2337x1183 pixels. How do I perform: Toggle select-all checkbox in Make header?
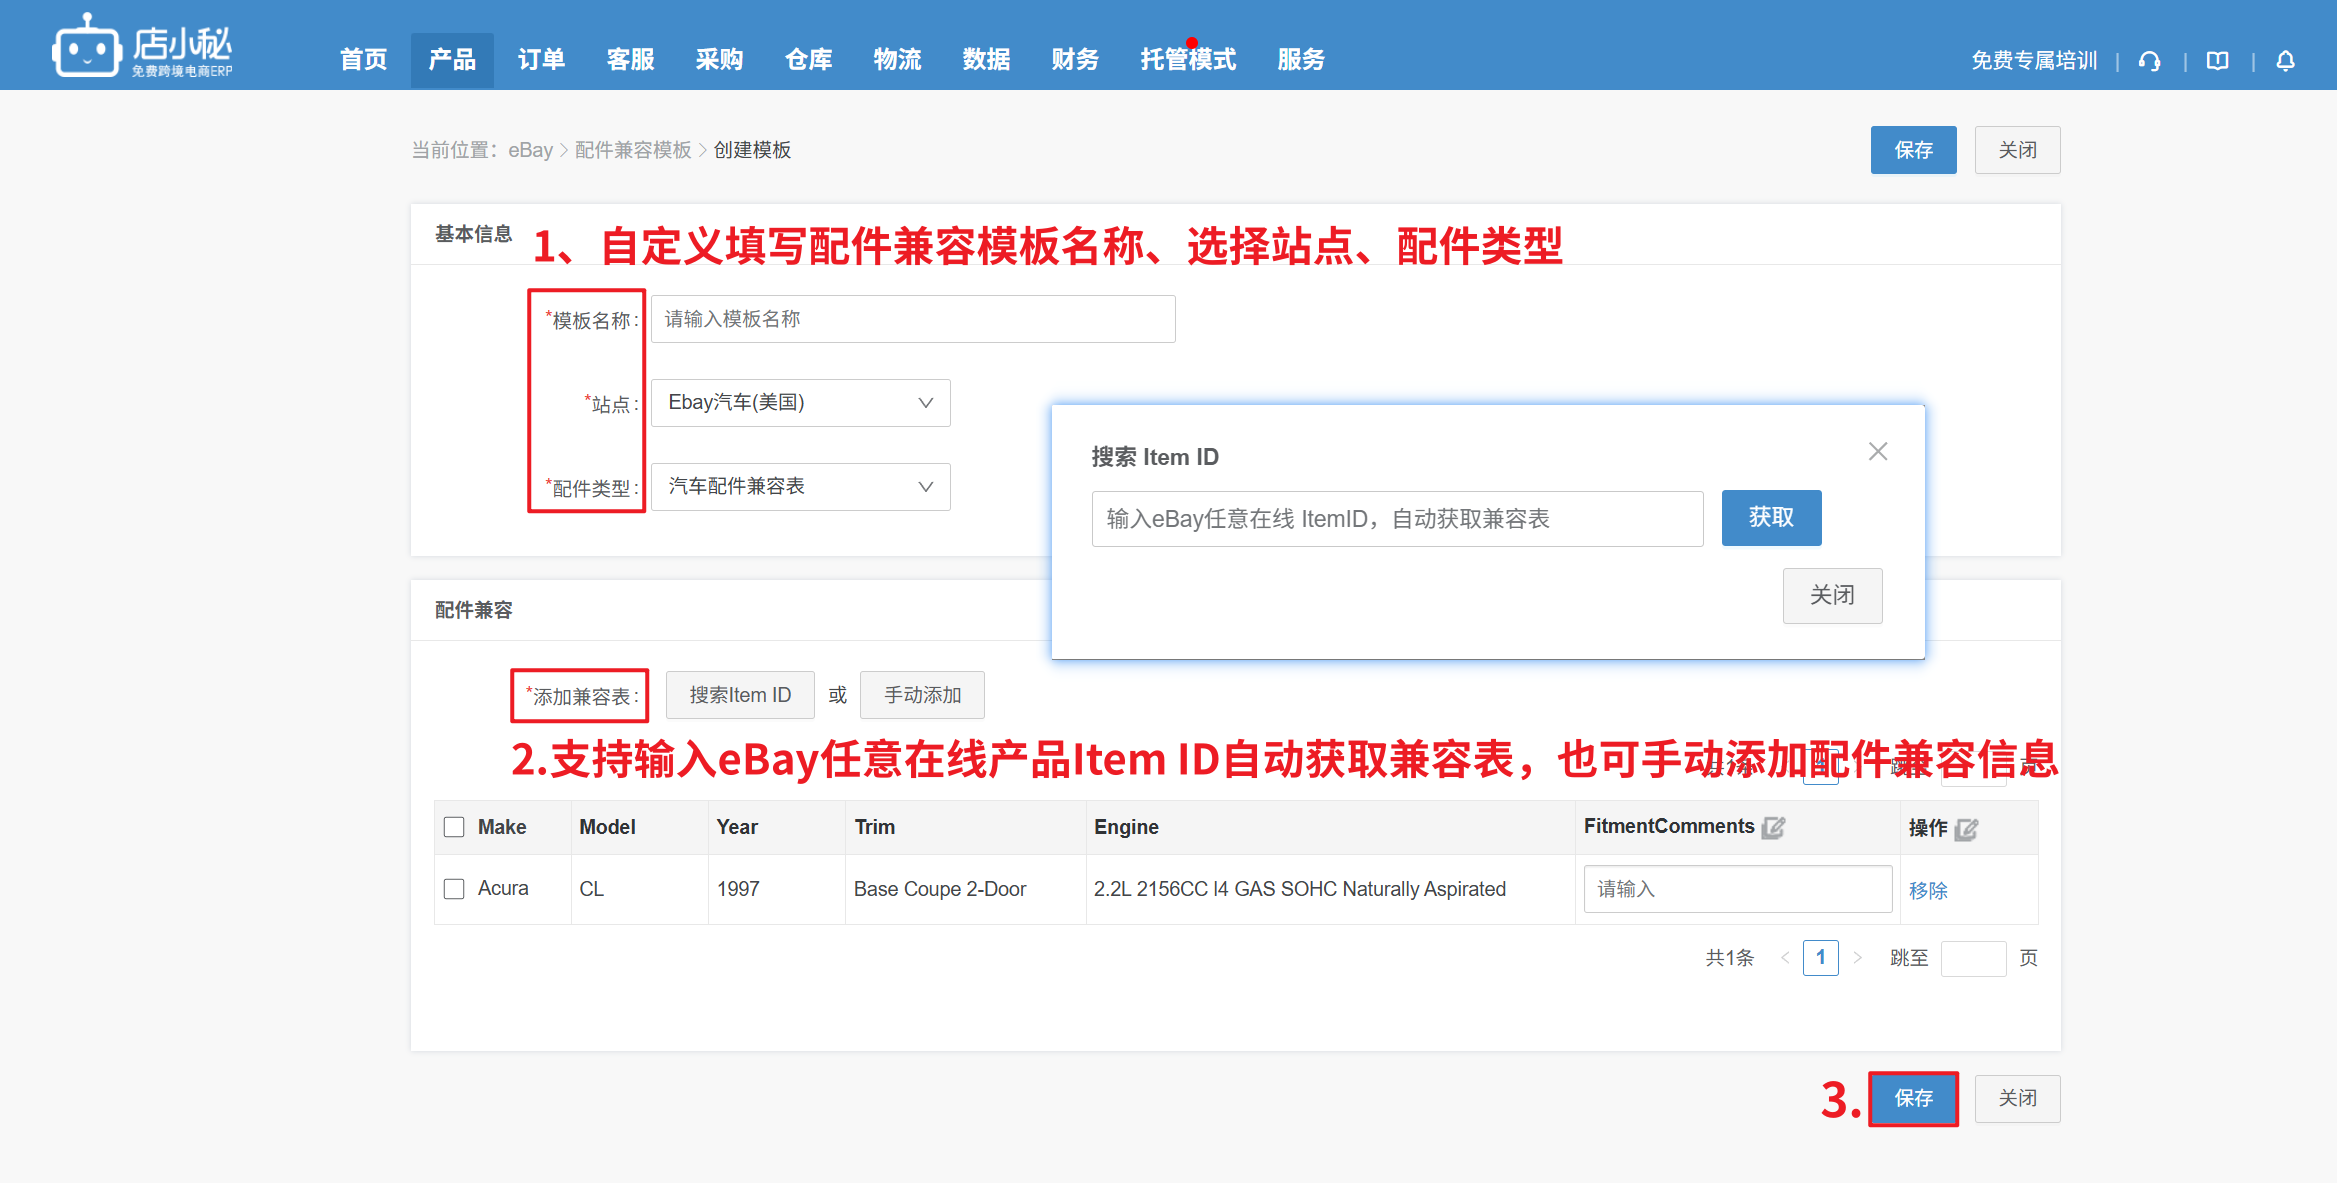click(454, 827)
